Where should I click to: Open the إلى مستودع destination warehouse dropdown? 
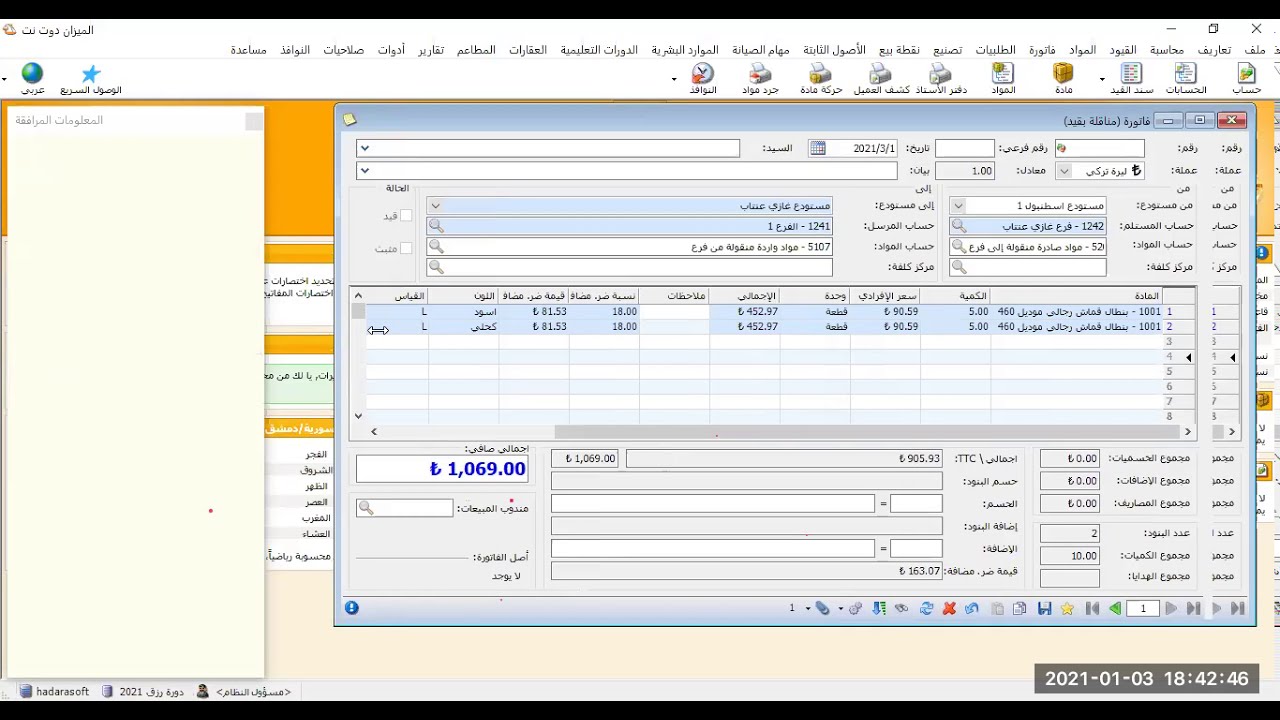pyautogui.click(x=435, y=206)
